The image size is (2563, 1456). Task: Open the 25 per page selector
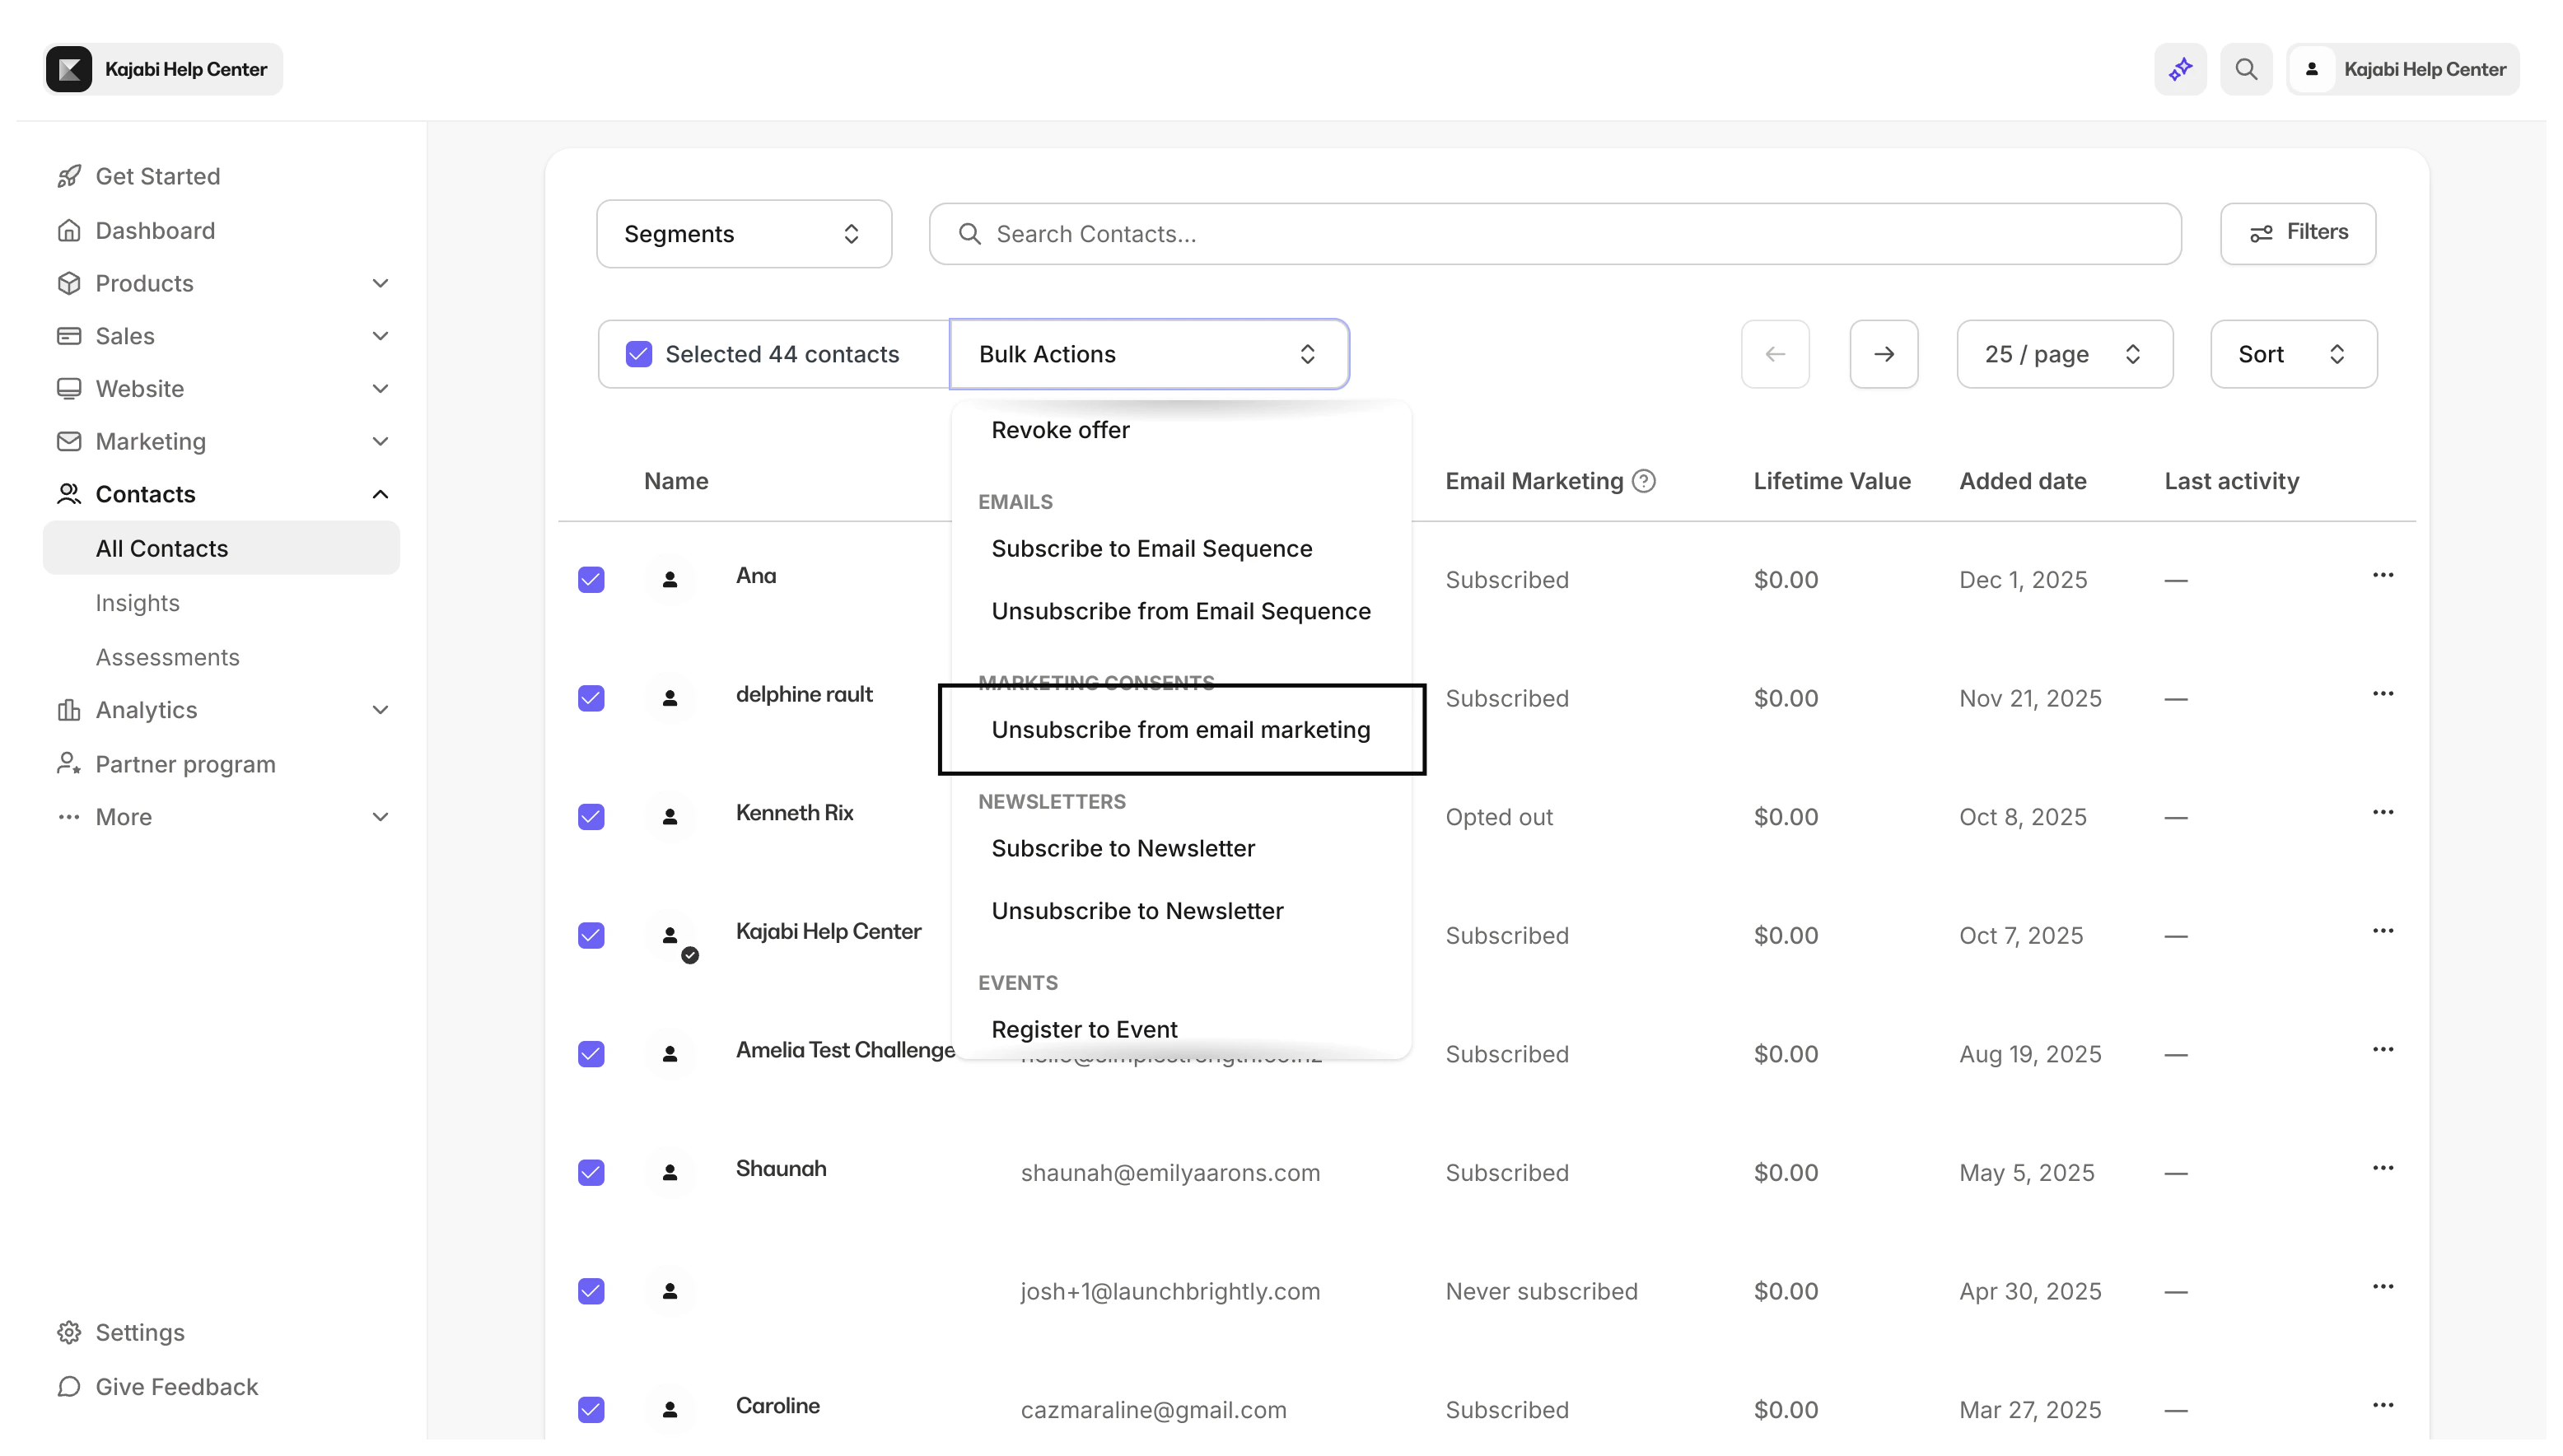[x=2064, y=353]
